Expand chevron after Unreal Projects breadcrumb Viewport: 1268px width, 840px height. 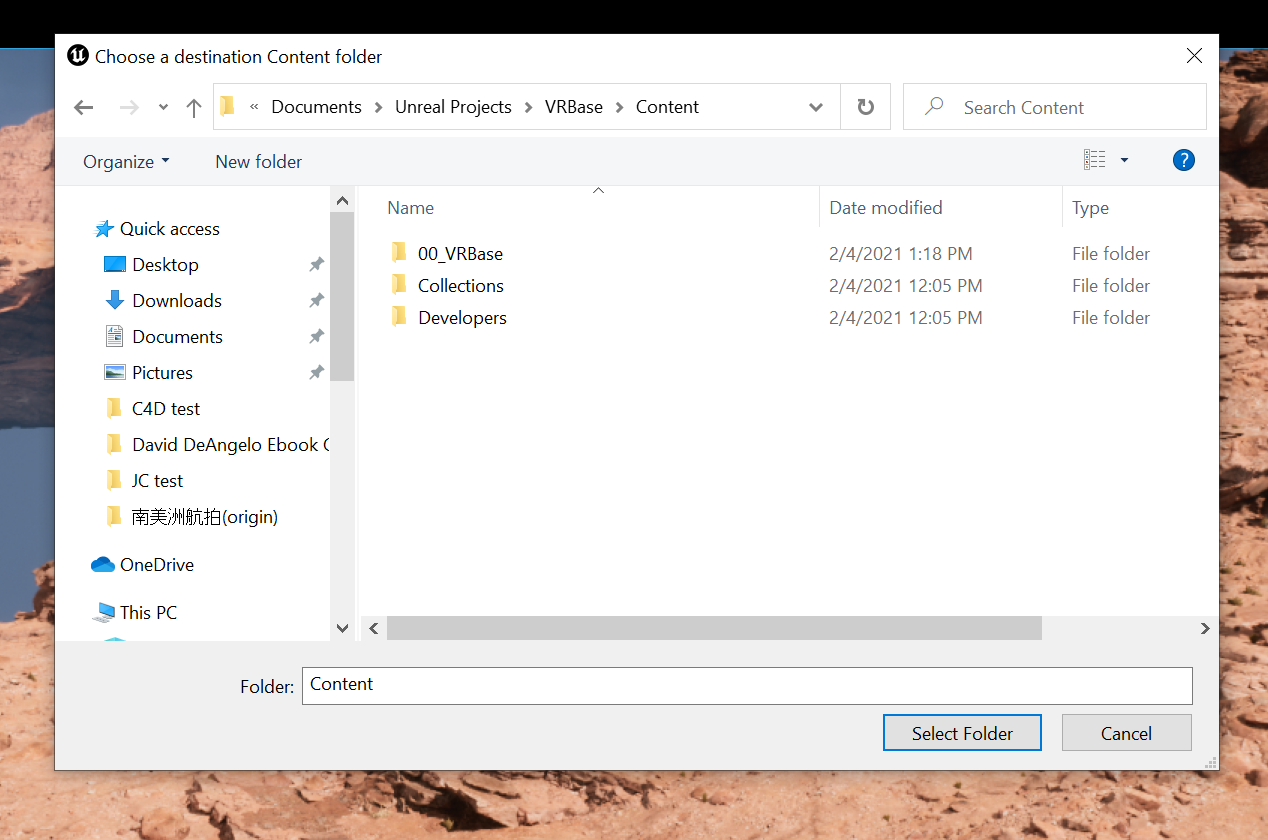pyautogui.click(x=529, y=107)
